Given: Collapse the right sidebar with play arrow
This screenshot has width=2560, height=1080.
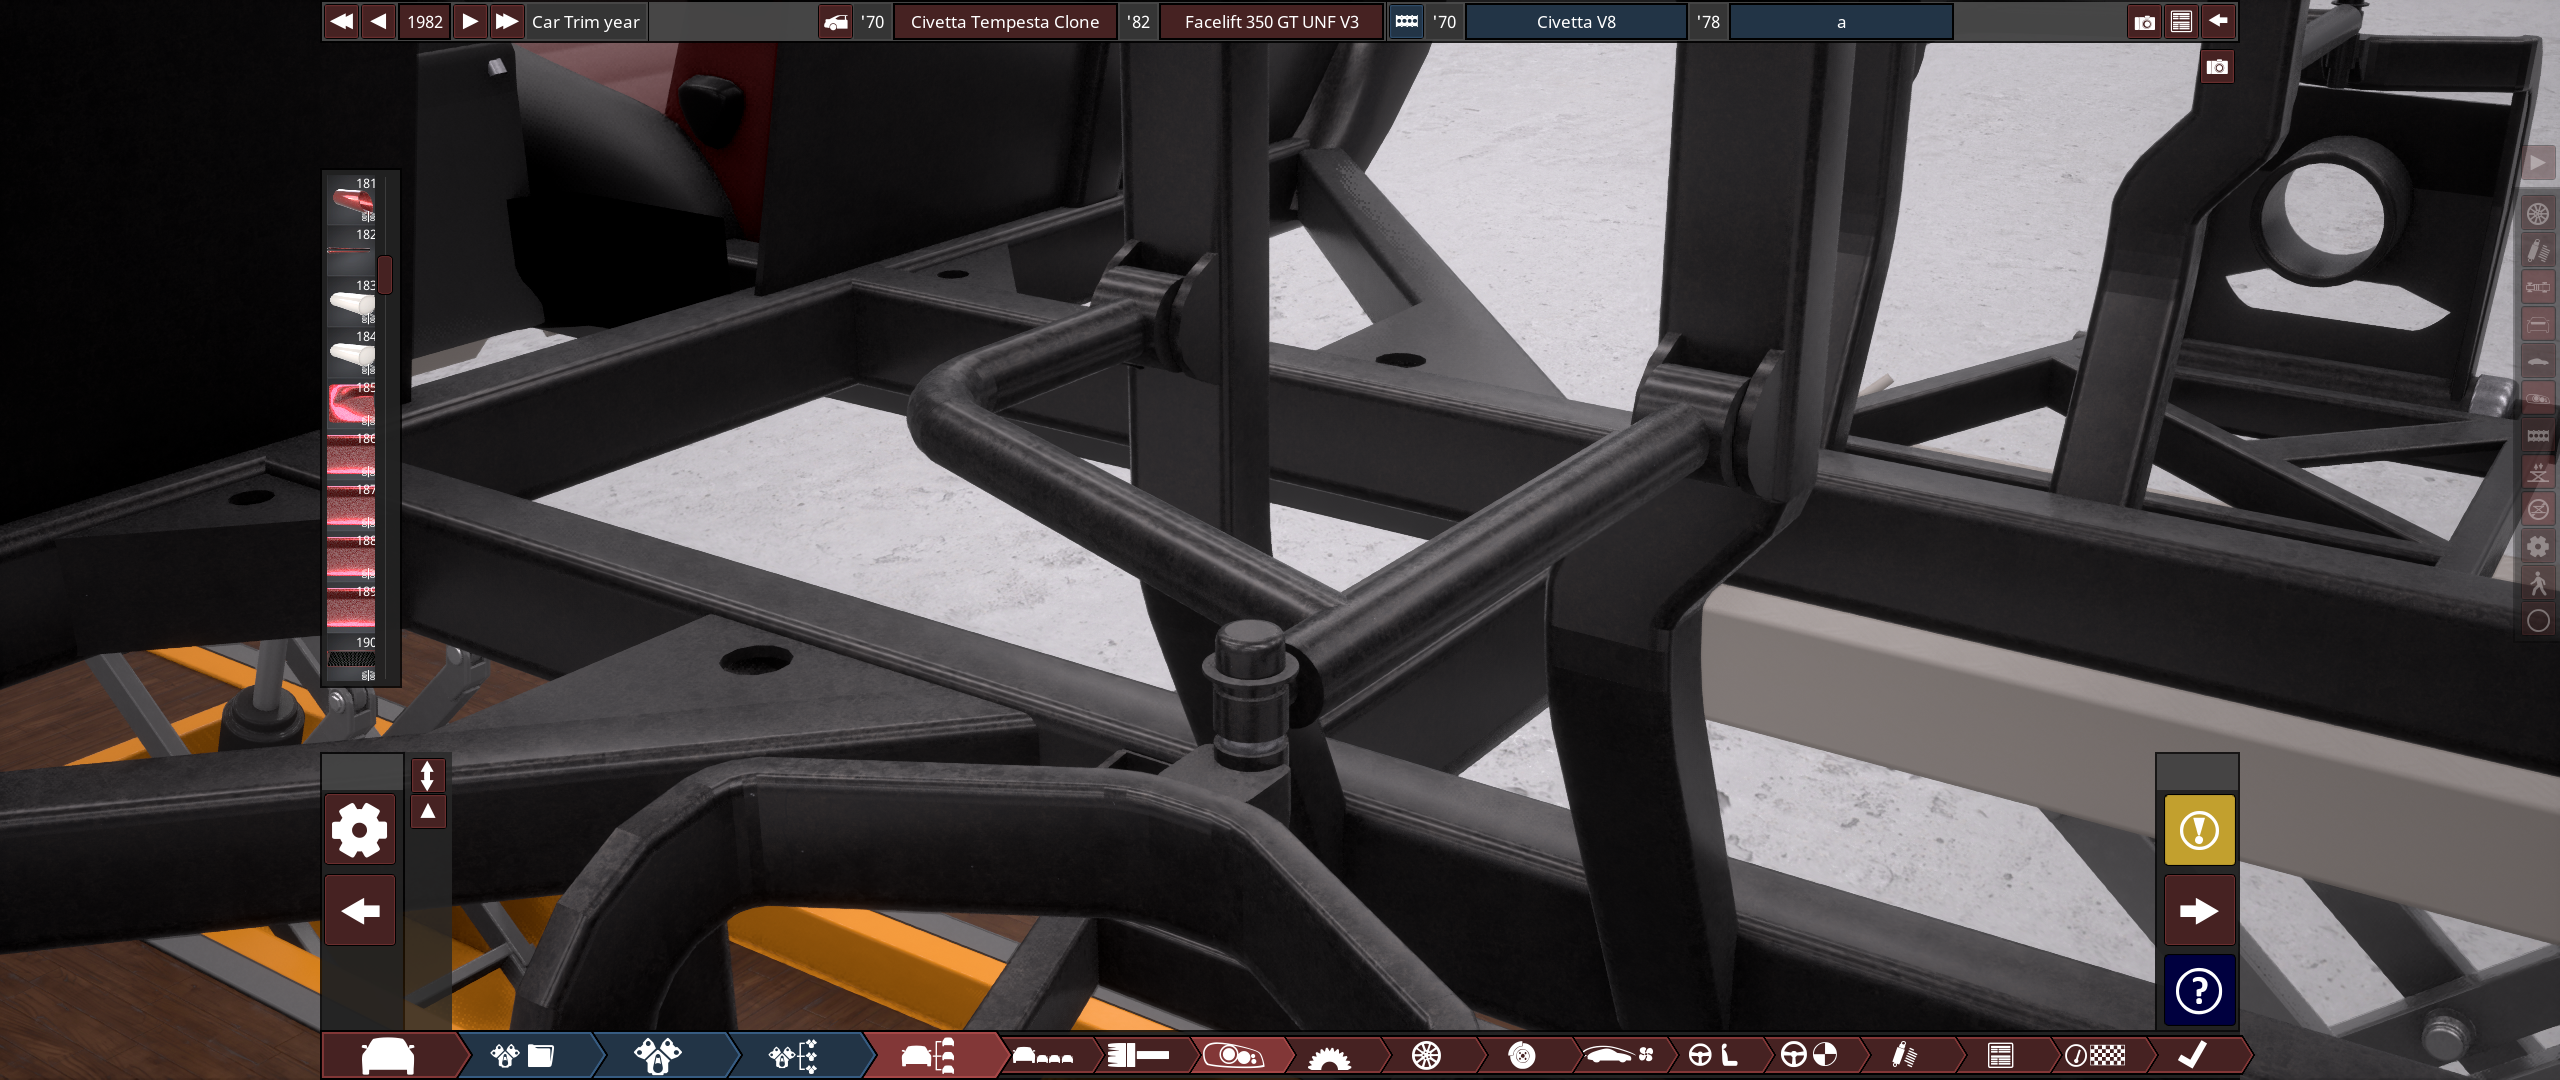Looking at the screenshot, I should pyautogui.click(x=2538, y=163).
